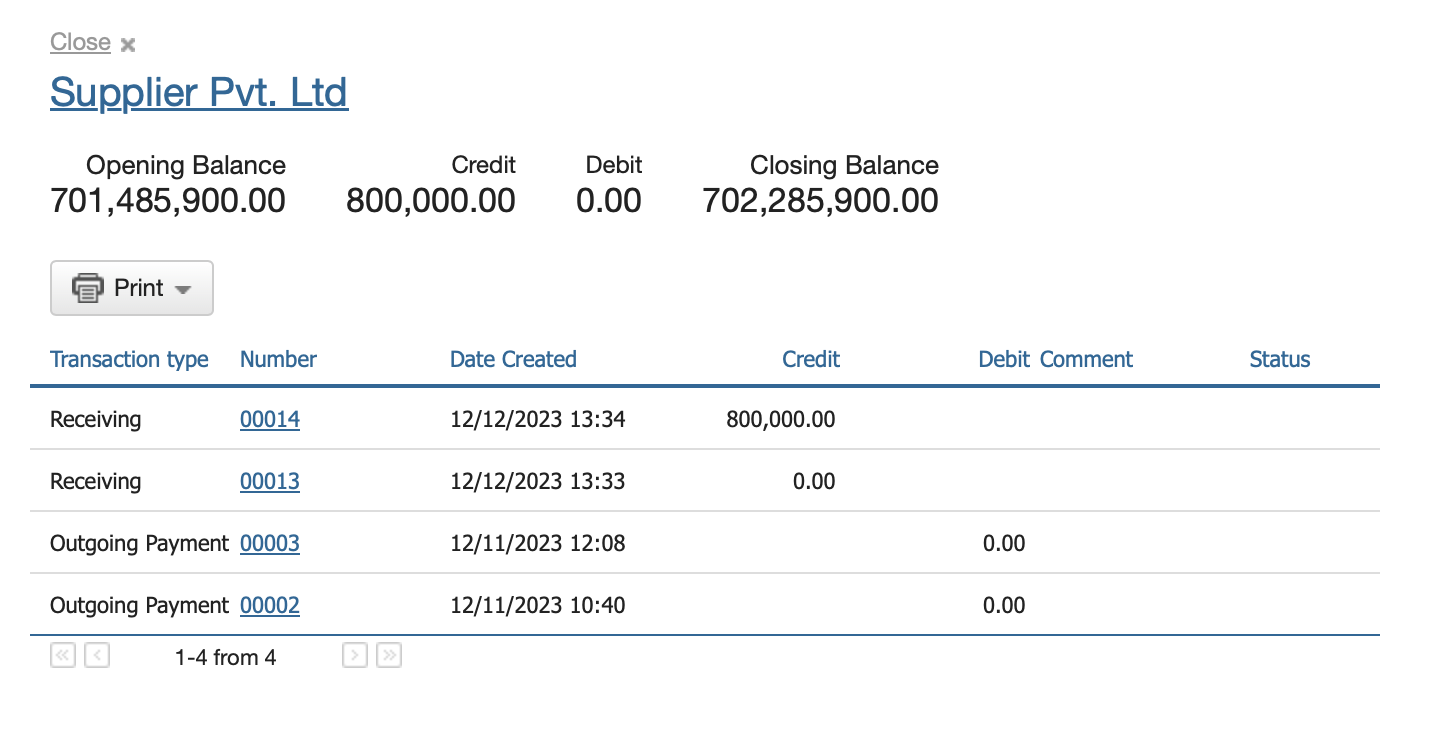Open Supplier Pvt. Ltd link

[x=199, y=92]
